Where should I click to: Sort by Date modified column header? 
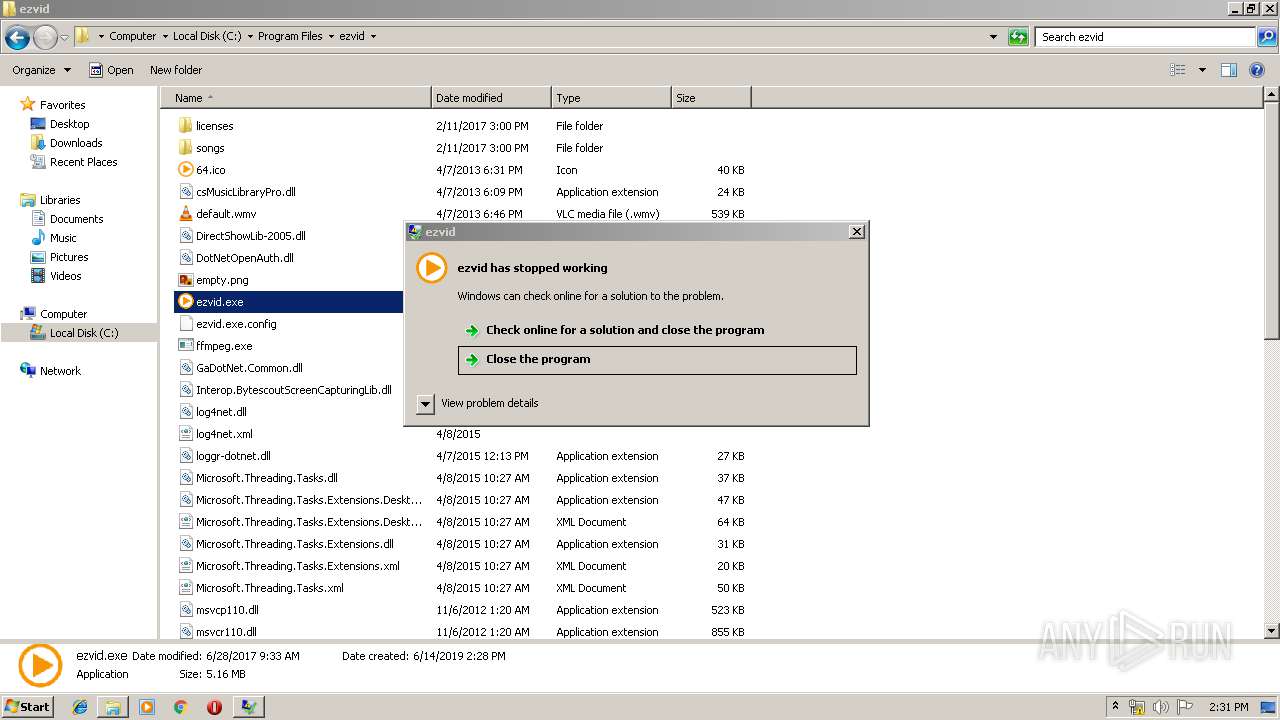point(491,98)
